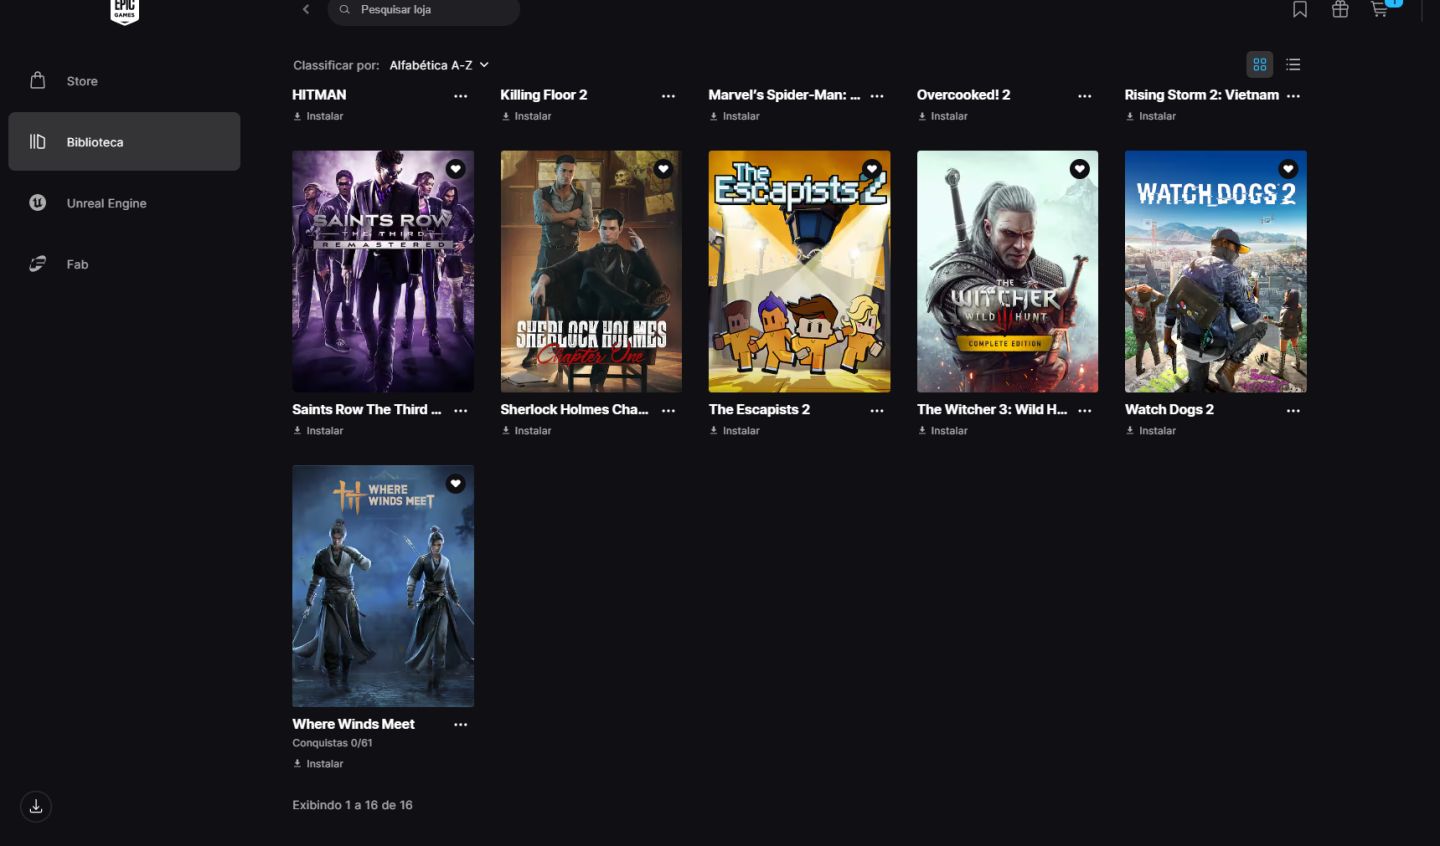Toggle favorite heart on The Escapists 2

coord(872,169)
